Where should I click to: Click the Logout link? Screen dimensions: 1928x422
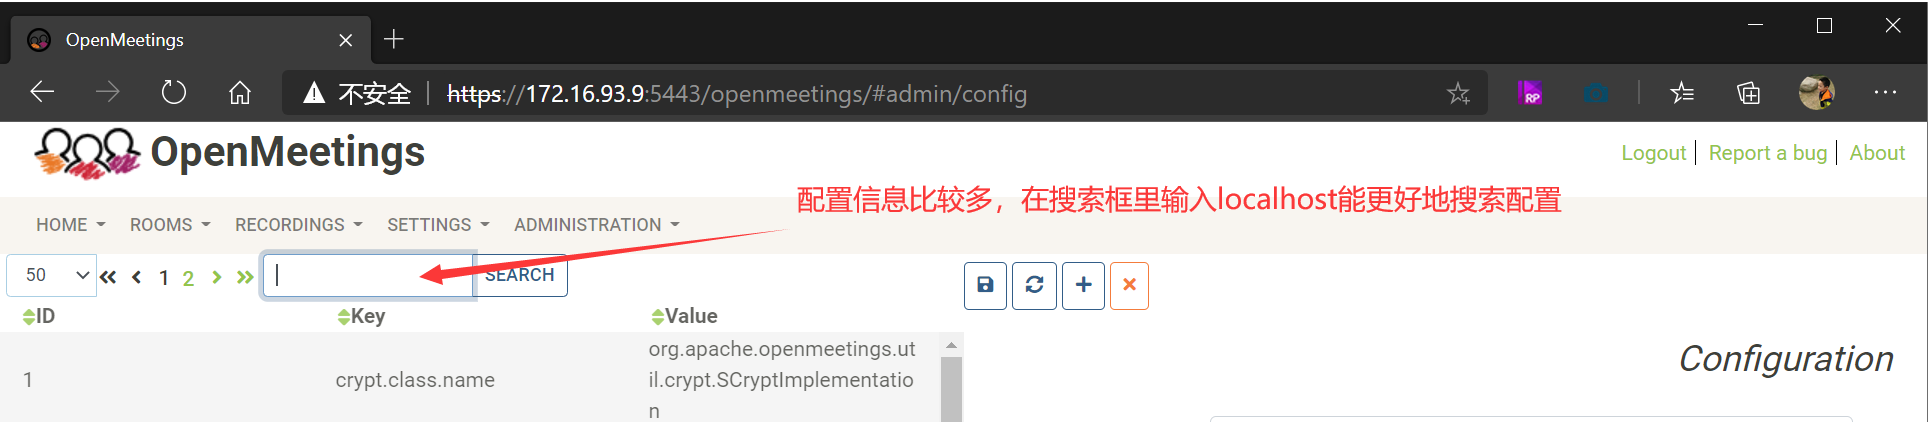click(1653, 153)
